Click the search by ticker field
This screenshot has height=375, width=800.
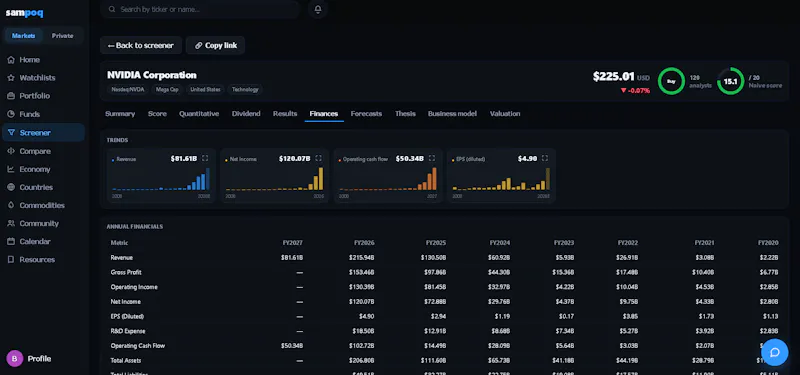click(199, 9)
